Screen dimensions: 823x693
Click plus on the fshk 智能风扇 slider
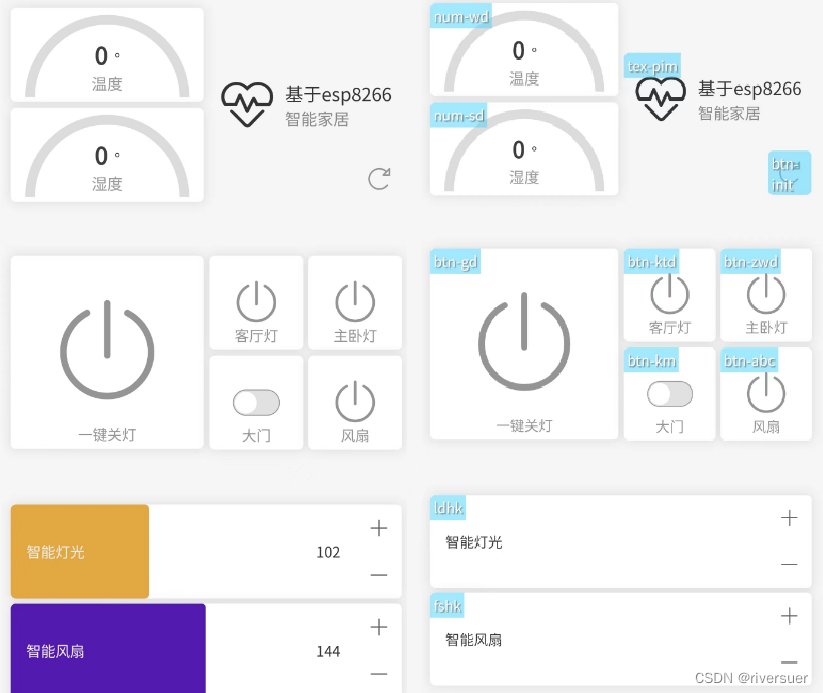click(789, 616)
